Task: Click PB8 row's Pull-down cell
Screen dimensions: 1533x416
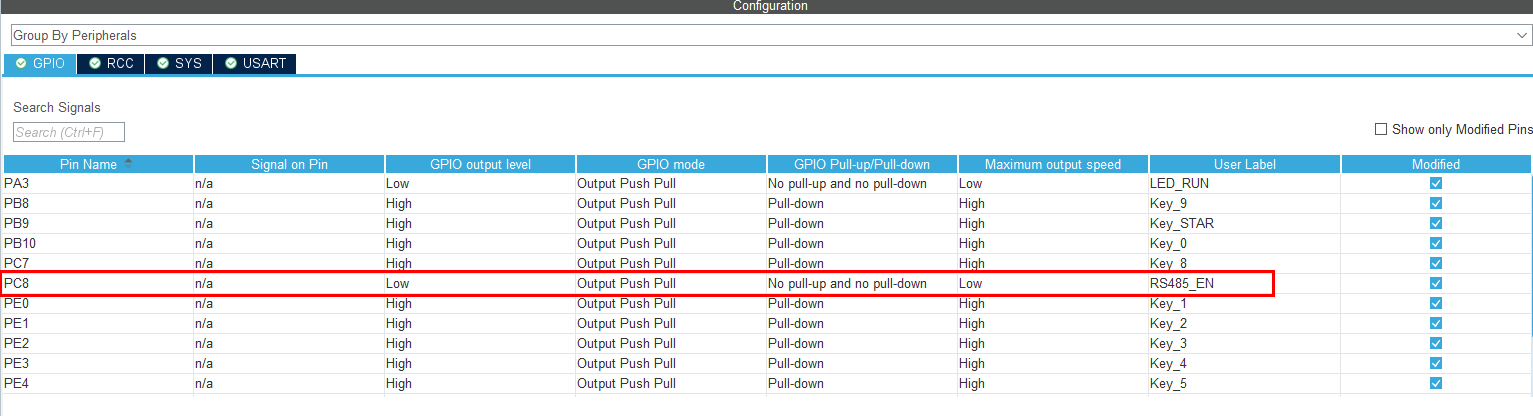Action: click(862, 204)
